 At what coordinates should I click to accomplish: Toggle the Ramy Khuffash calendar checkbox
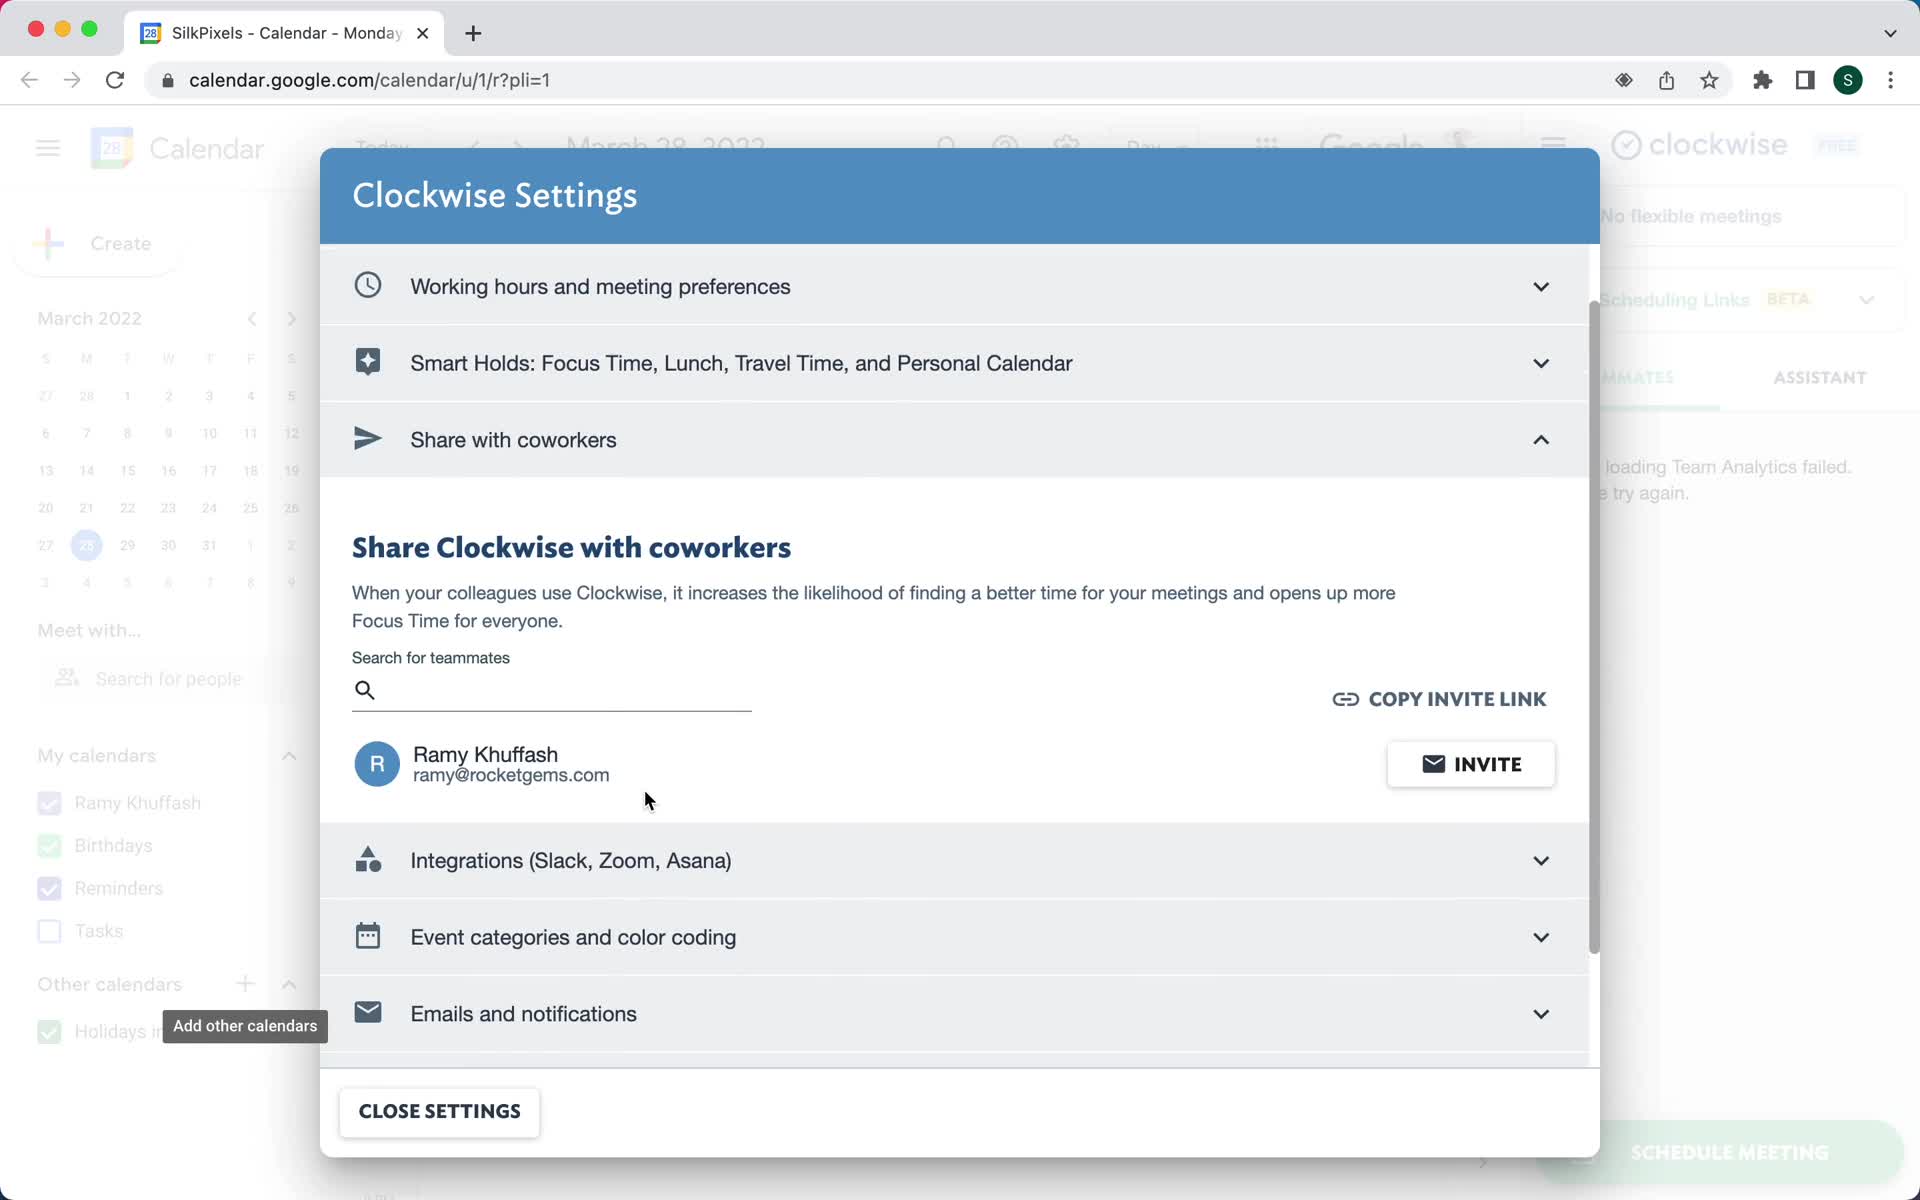point(49,803)
